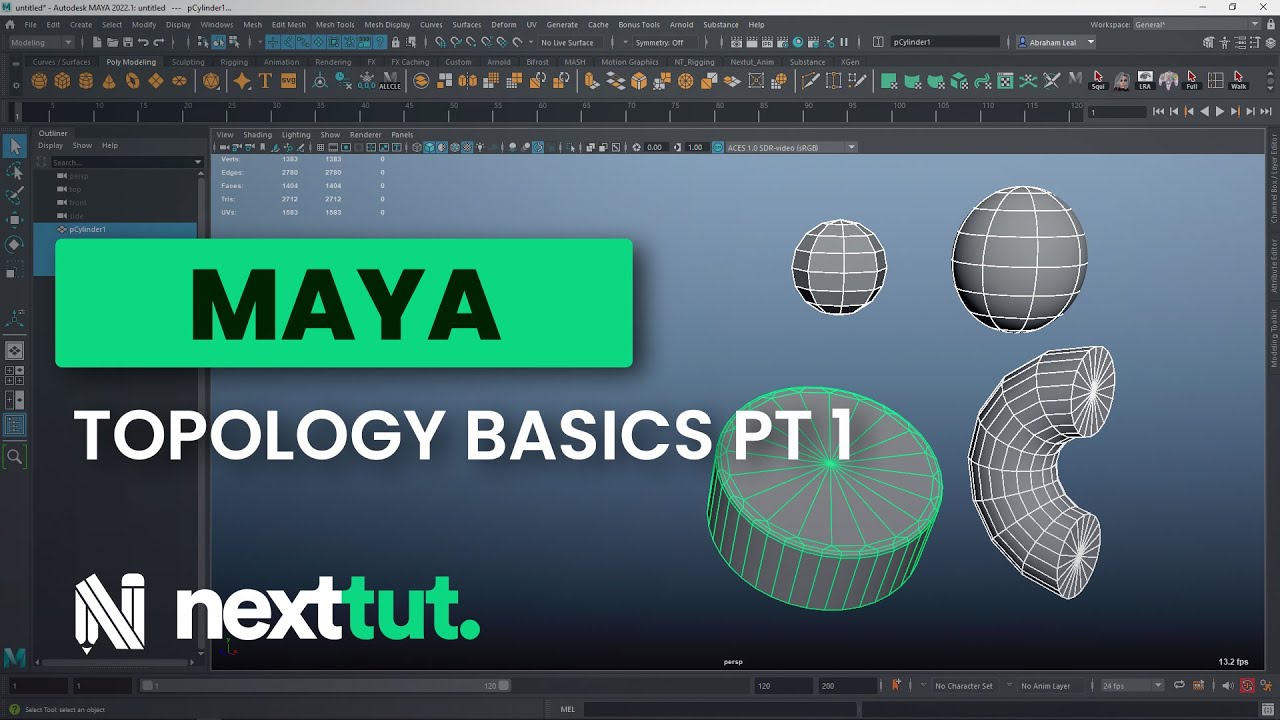Toggle the lock selection padlock icon
This screenshot has height=720, width=1280.
click(396, 42)
